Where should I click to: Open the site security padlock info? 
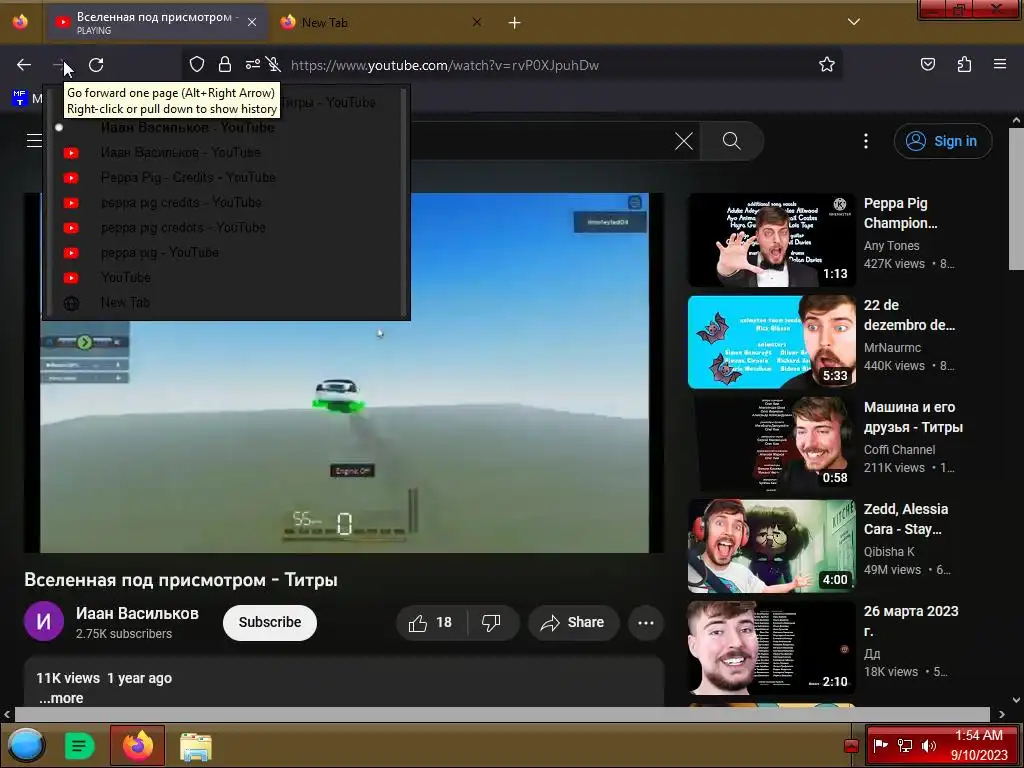[x=225, y=64]
